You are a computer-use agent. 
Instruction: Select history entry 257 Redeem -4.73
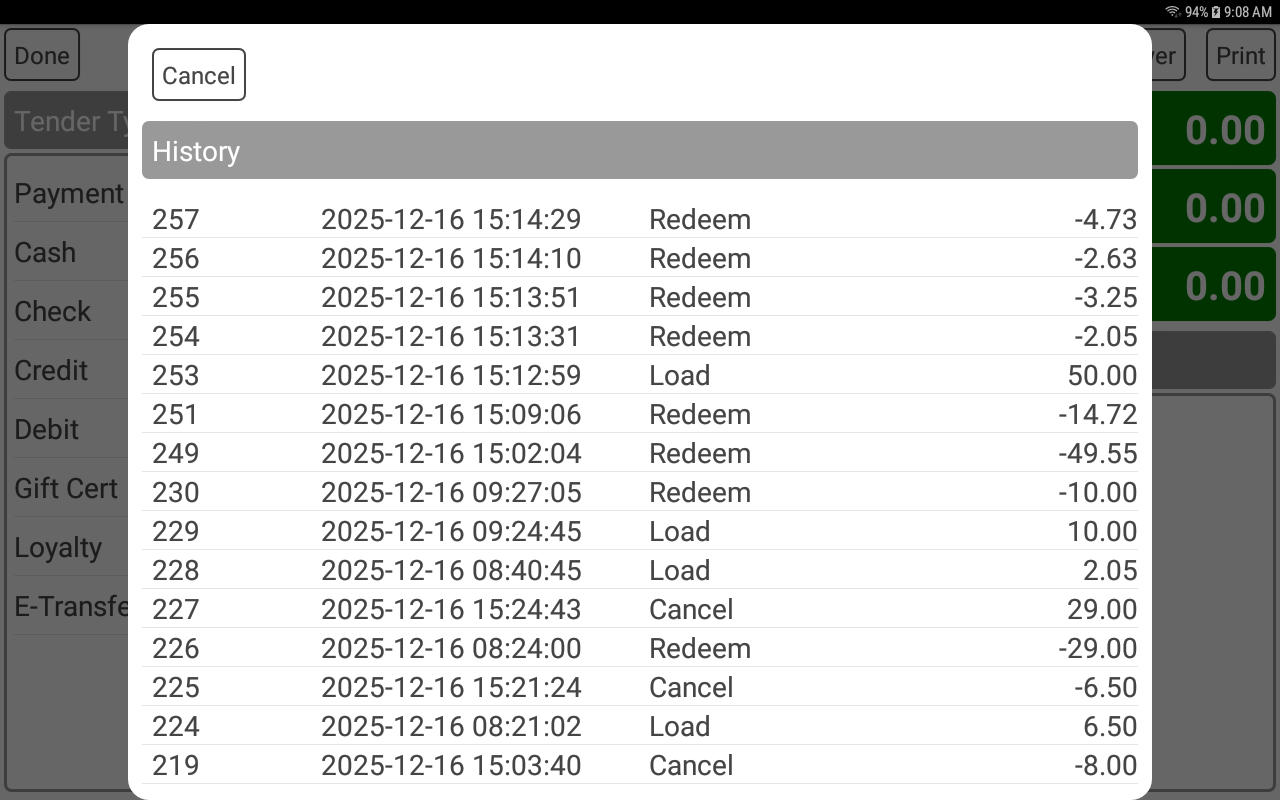(x=640, y=219)
